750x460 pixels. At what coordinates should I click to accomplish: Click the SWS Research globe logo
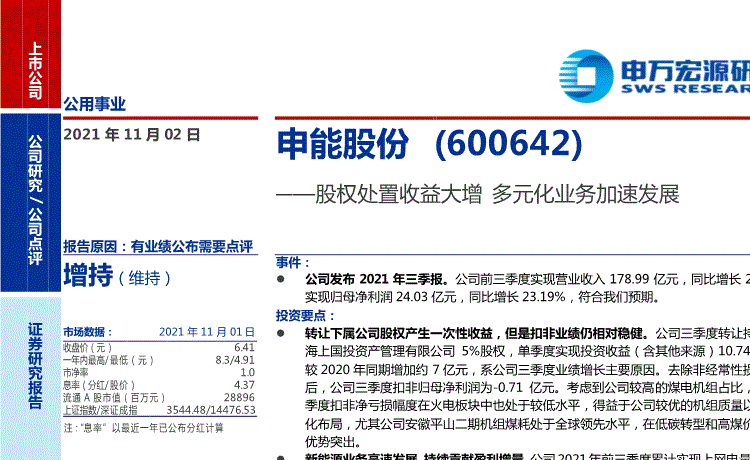586,76
